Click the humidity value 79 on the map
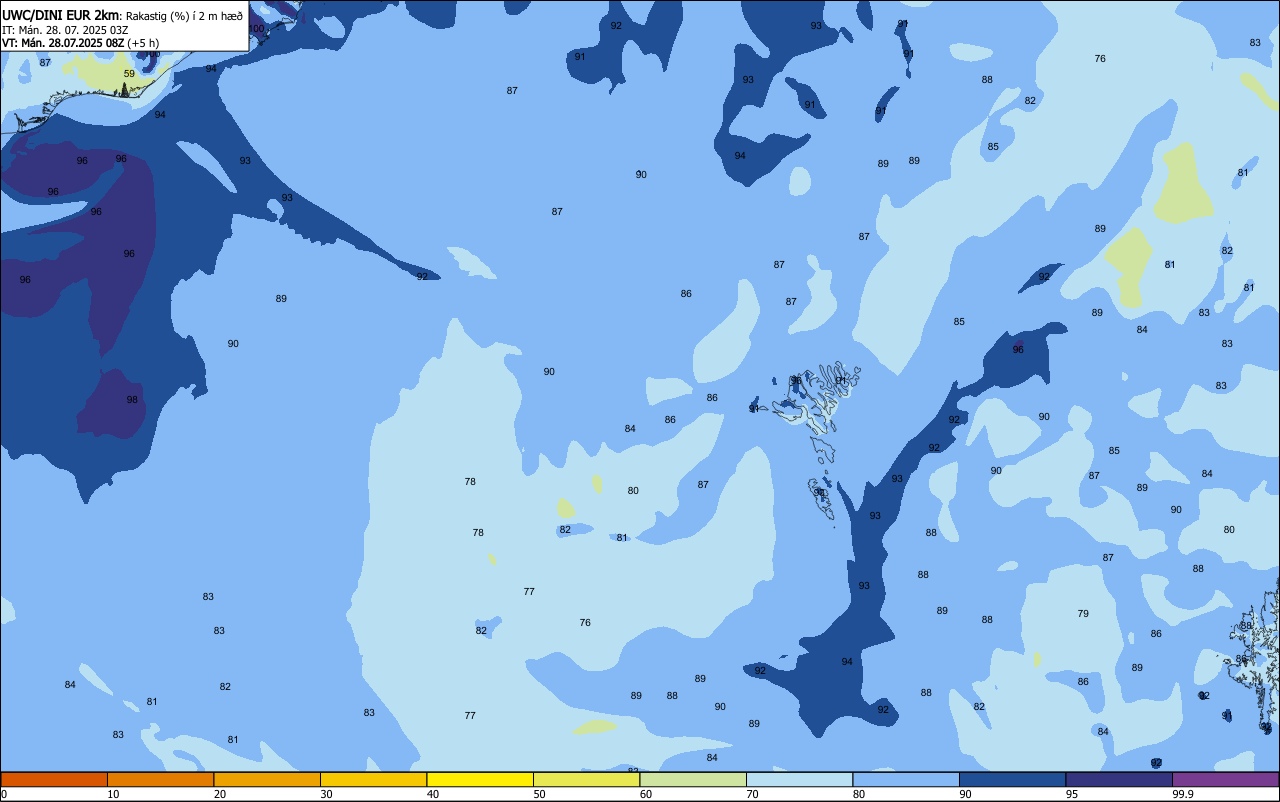Image resolution: width=1280 pixels, height=802 pixels. click(1083, 614)
